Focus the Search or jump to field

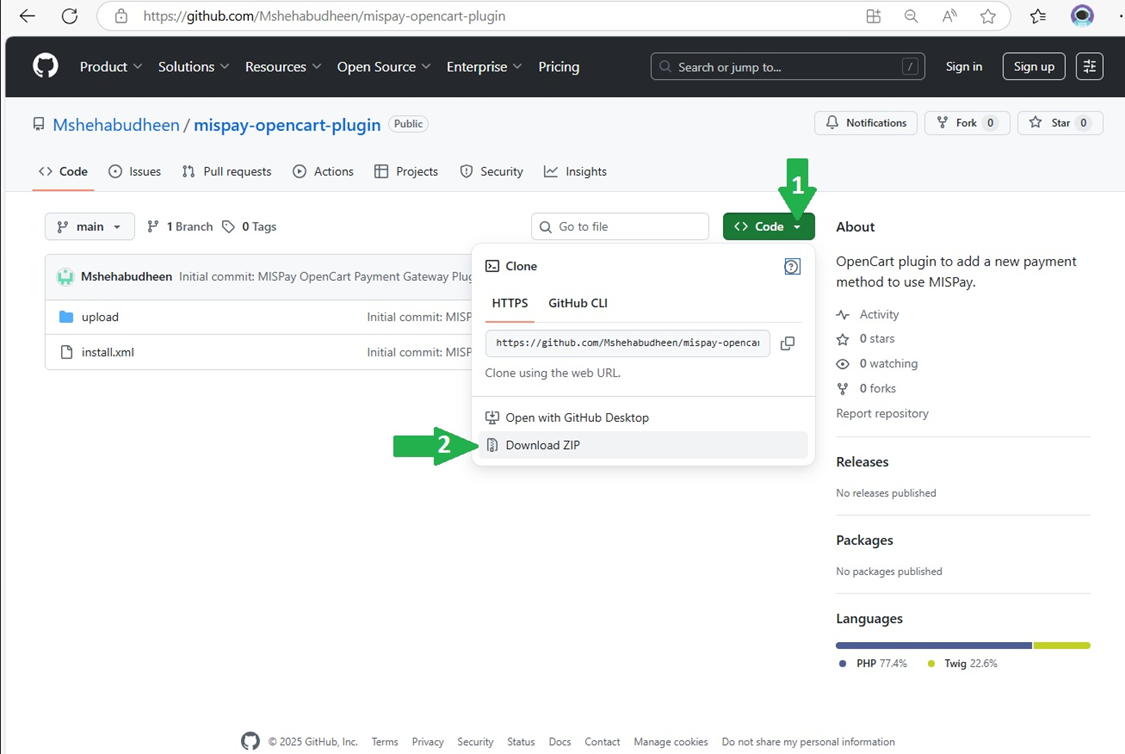coord(788,67)
